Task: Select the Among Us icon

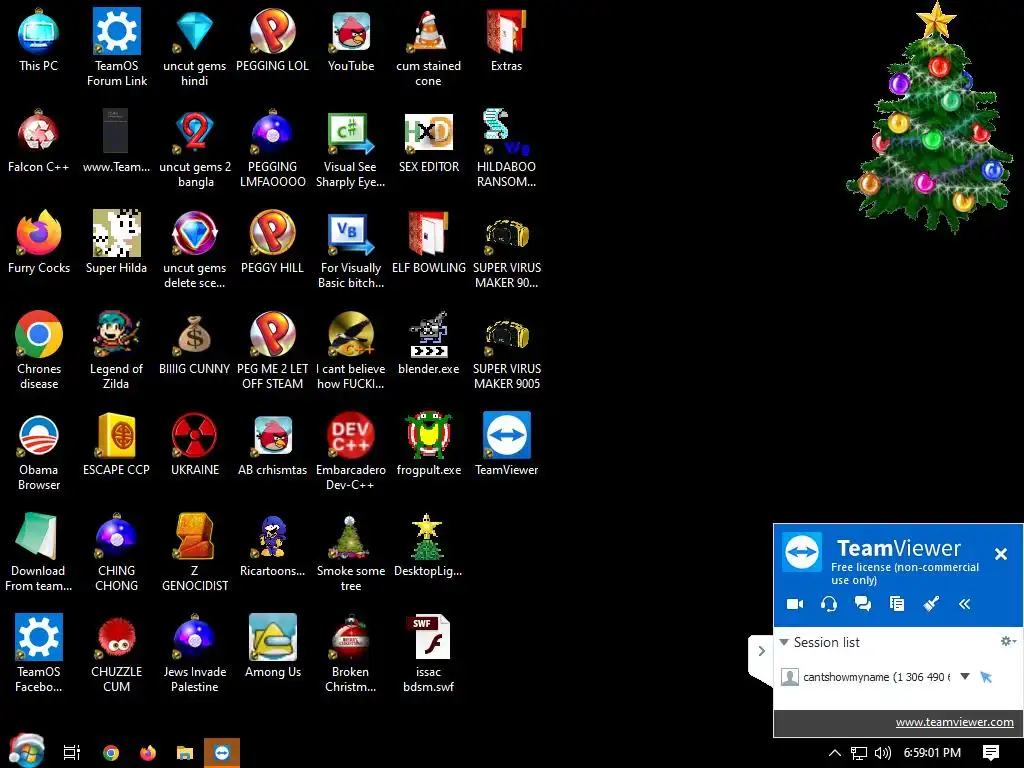Action: click(x=272, y=646)
